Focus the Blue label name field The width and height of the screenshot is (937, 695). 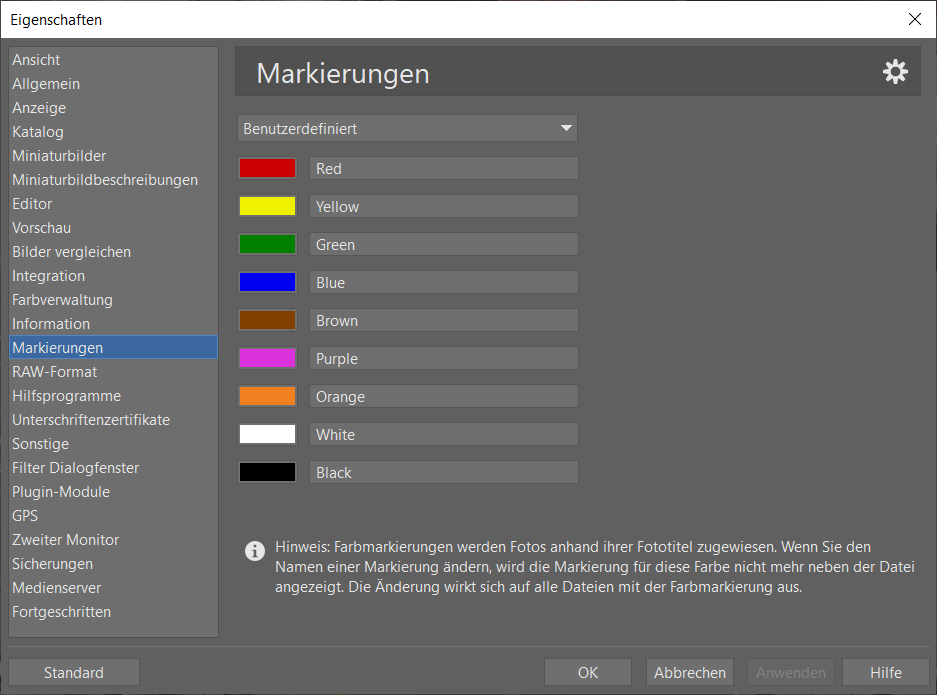point(443,282)
